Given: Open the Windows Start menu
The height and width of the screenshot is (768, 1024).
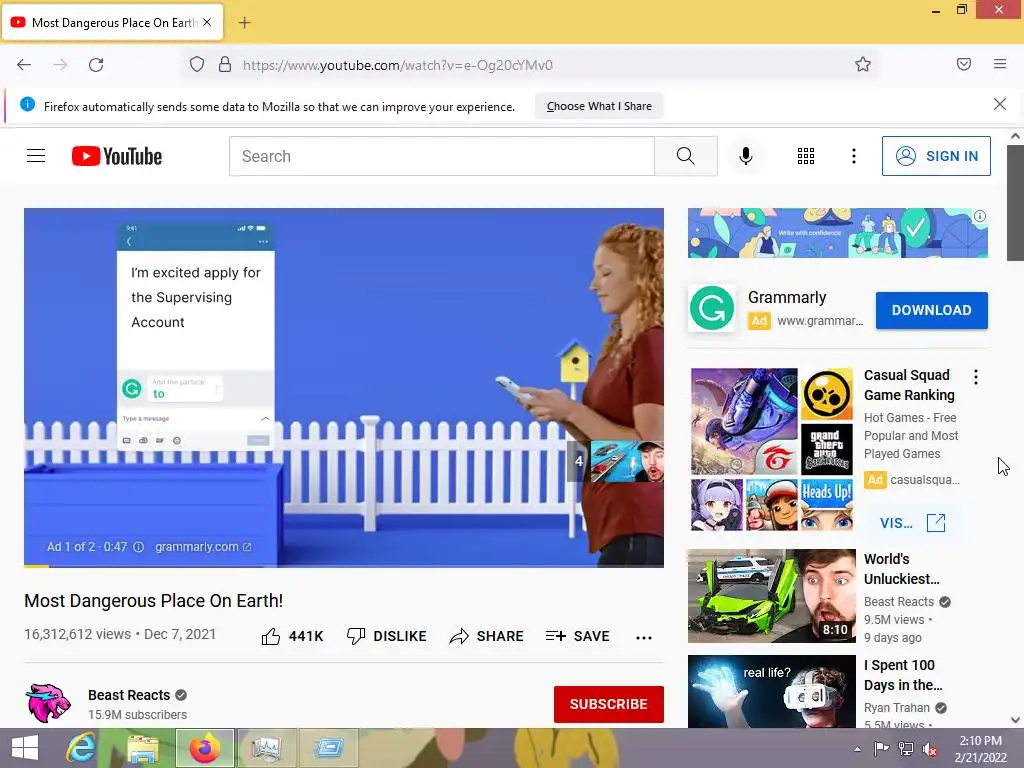Looking at the screenshot, I should point(25,748).
